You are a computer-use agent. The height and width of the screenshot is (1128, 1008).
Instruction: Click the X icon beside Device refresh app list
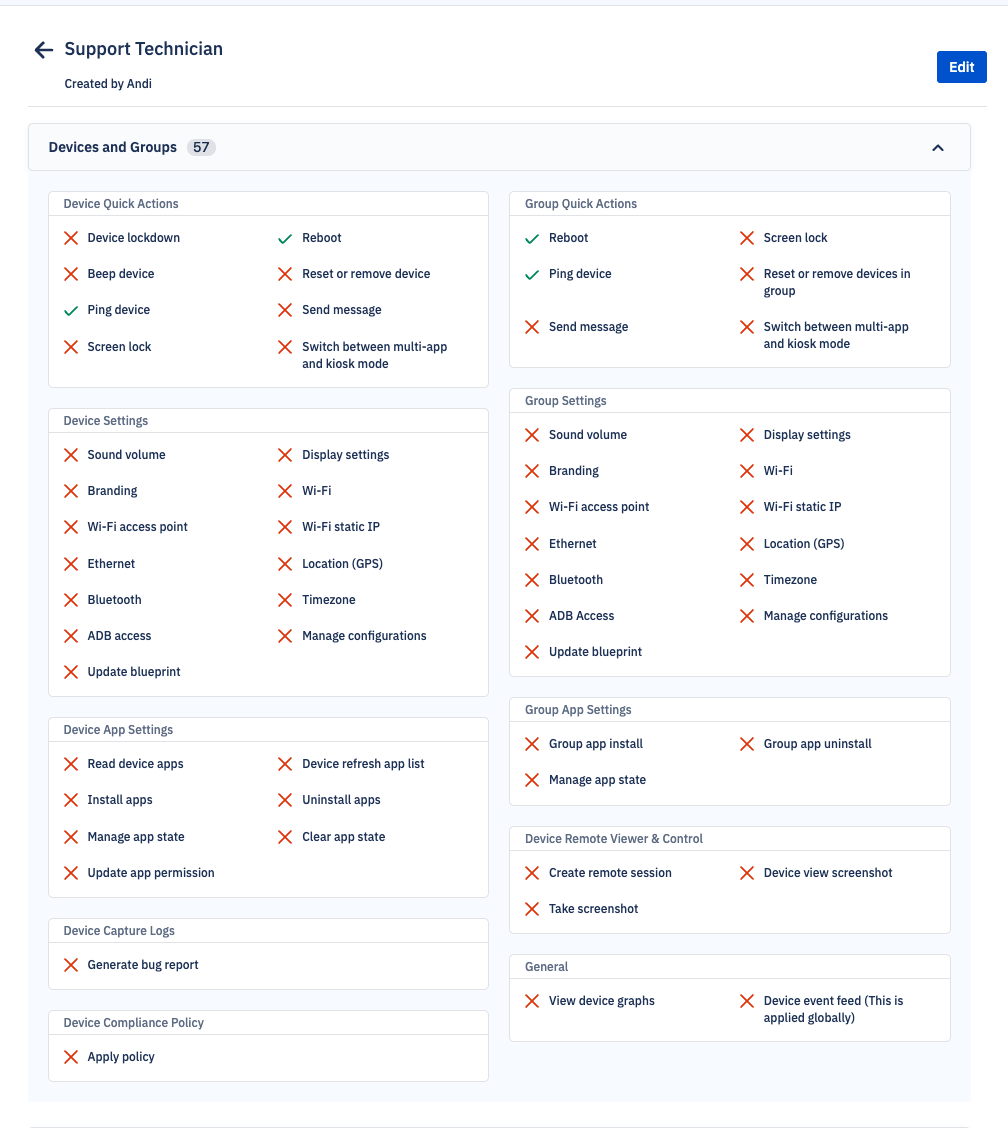tap(285, 764)
